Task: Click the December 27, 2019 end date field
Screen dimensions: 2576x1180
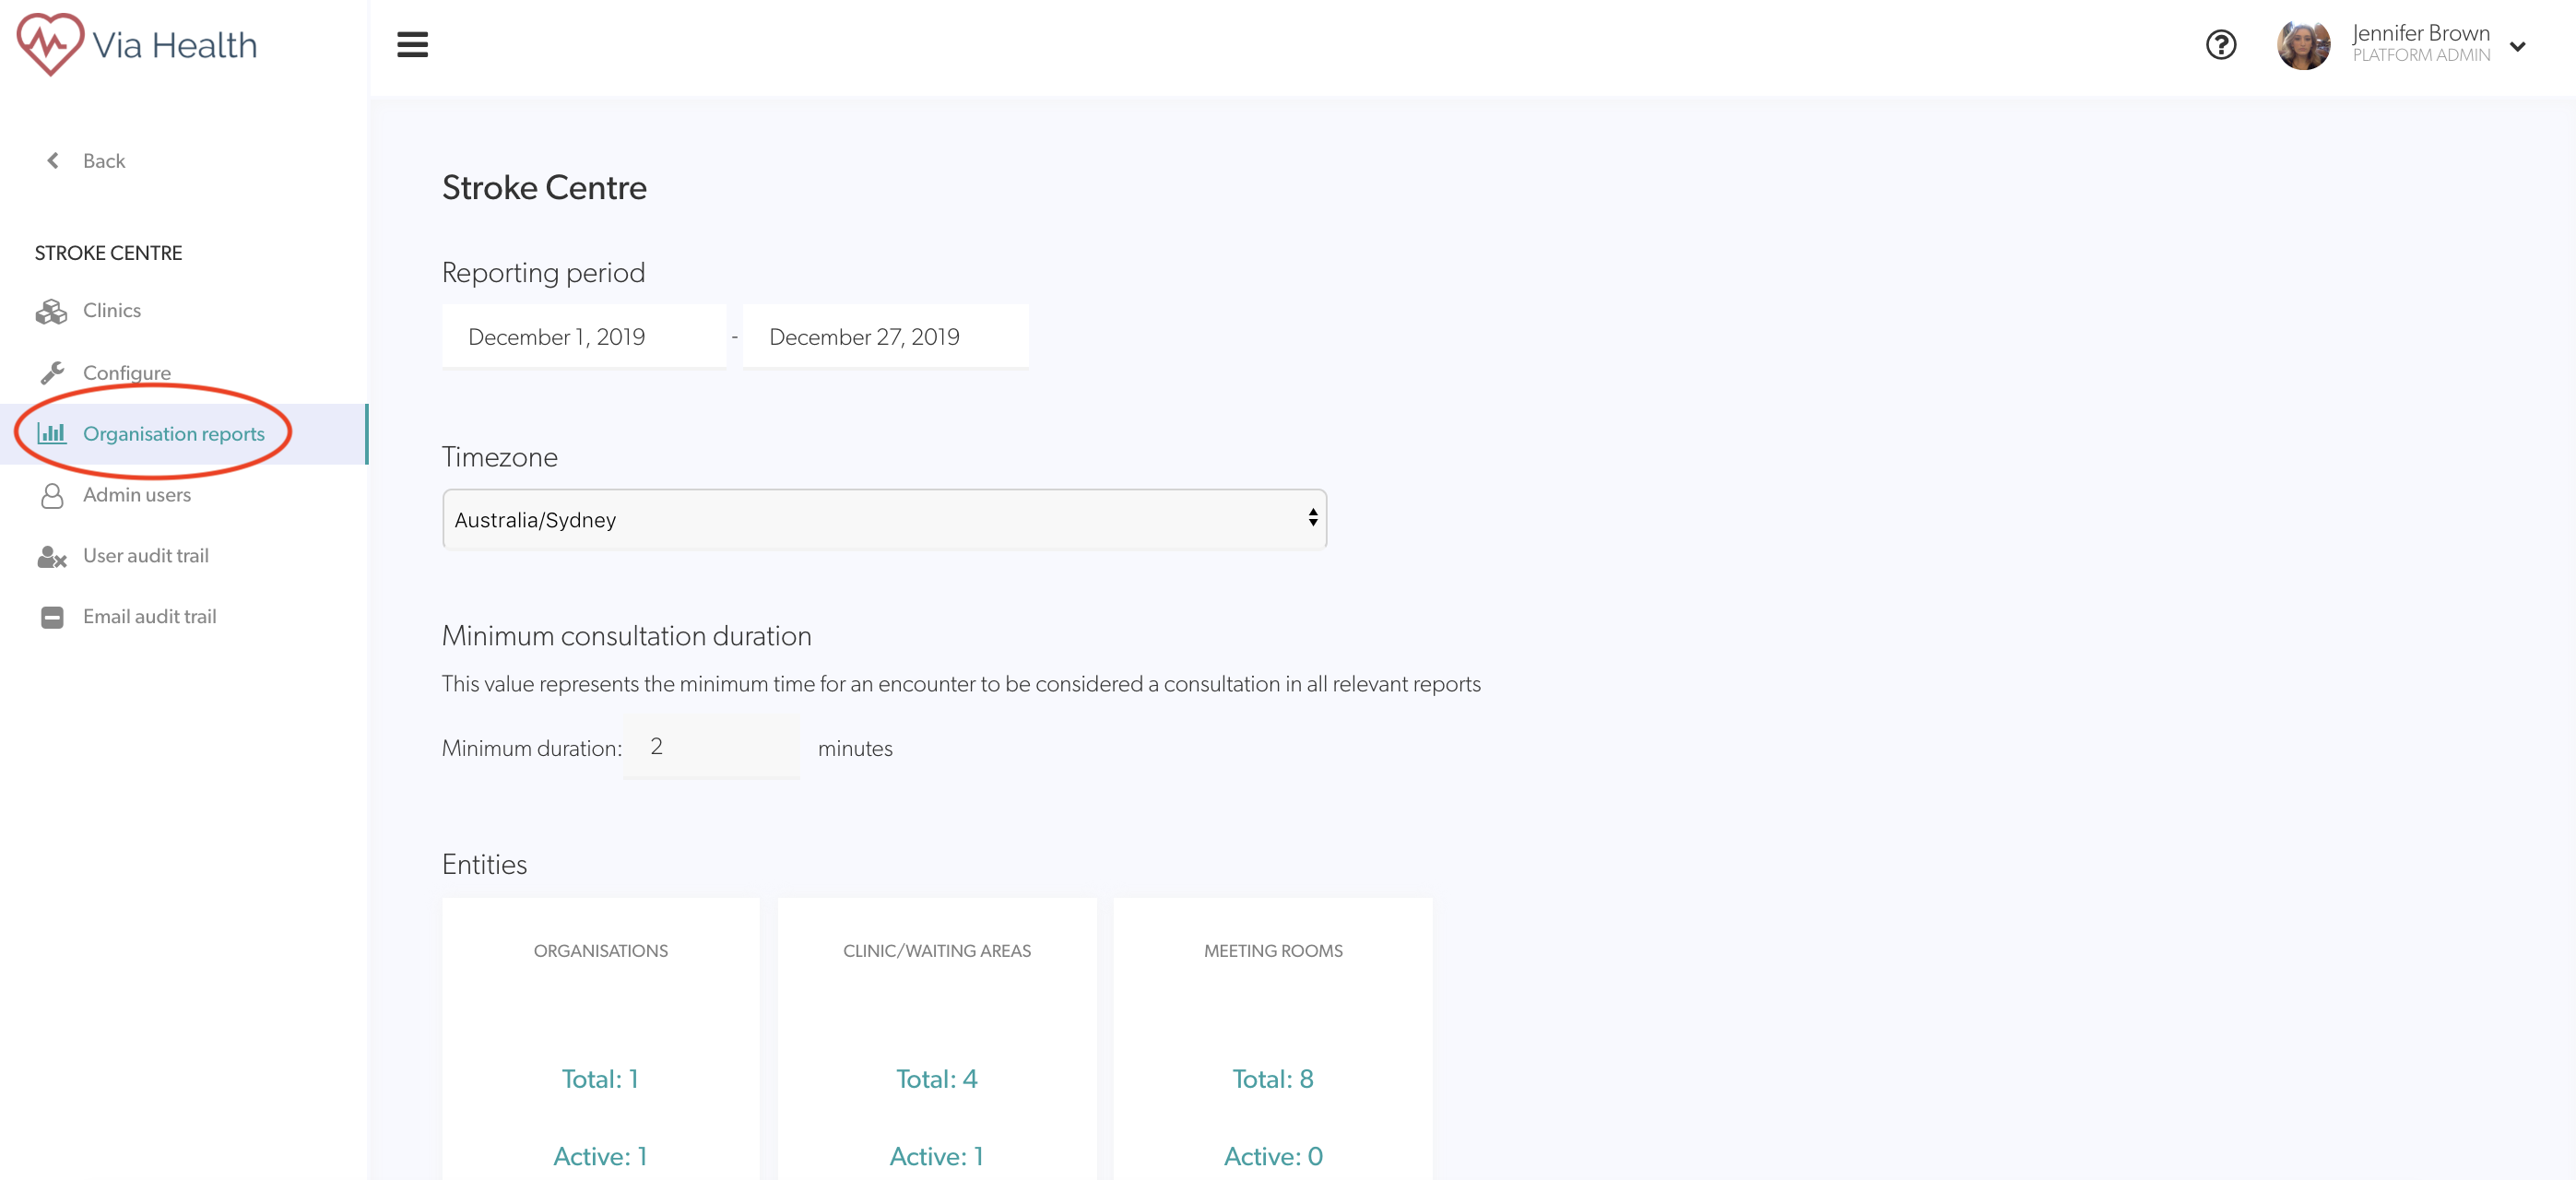Action: (x=886, y=337)
